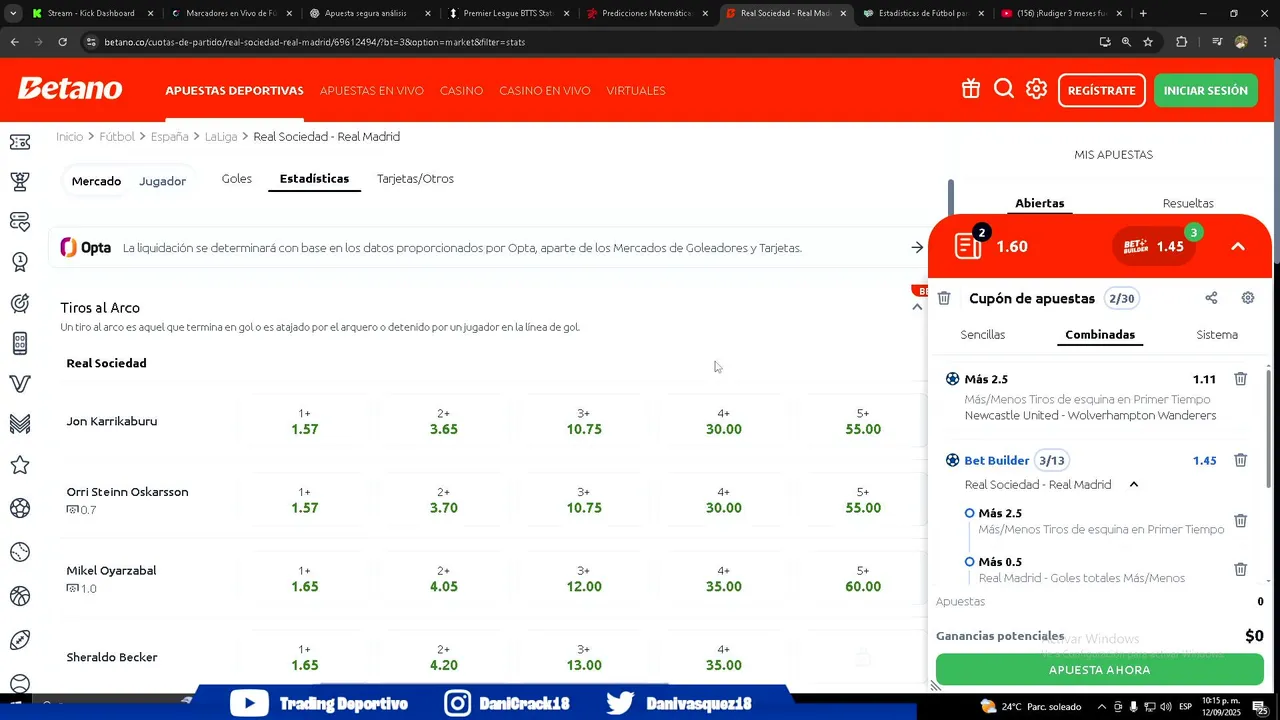
Task: Select the American football icon in sidebar
Action: [x=19, y=640]
